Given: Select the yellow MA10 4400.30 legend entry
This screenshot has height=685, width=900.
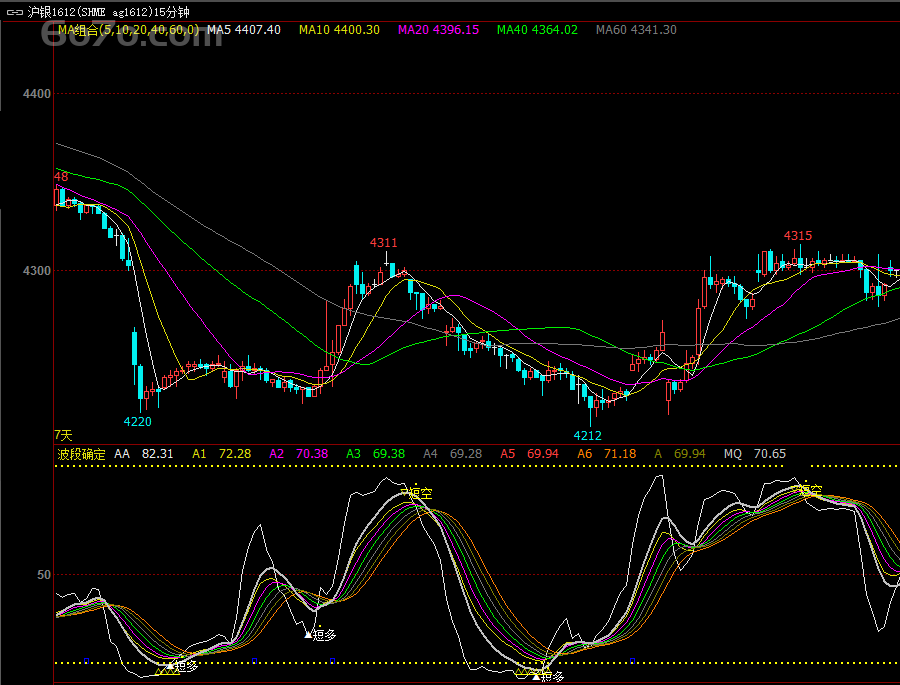Looking at the screenshot, I should (339, 30).
